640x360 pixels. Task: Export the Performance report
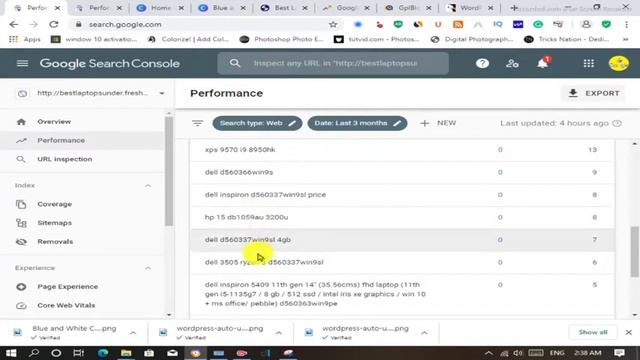[594, 93]
